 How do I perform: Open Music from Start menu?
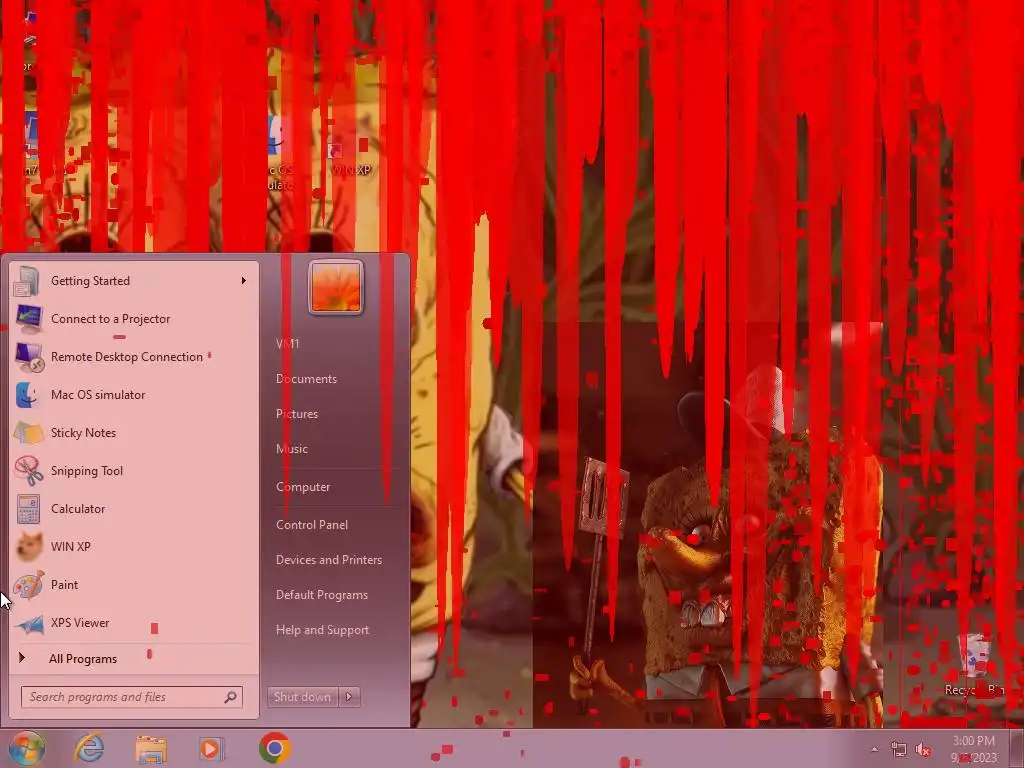click(x=291, y=449)
